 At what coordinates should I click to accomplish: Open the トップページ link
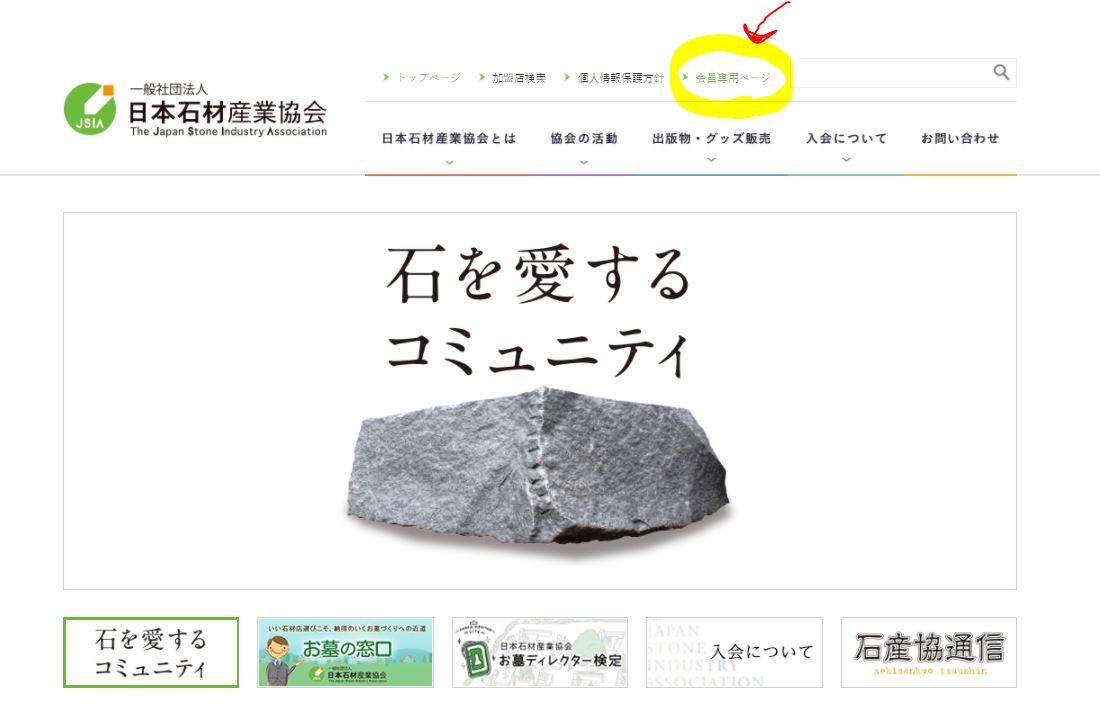[x=429, y=77]
